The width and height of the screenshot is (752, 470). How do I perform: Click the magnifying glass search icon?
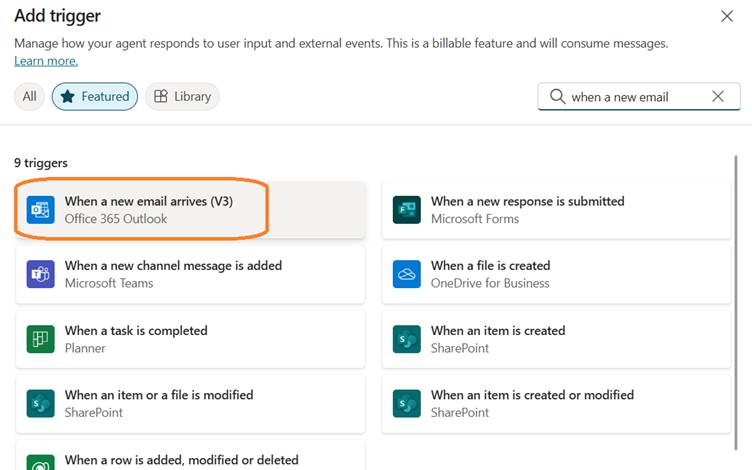(556, 97)
